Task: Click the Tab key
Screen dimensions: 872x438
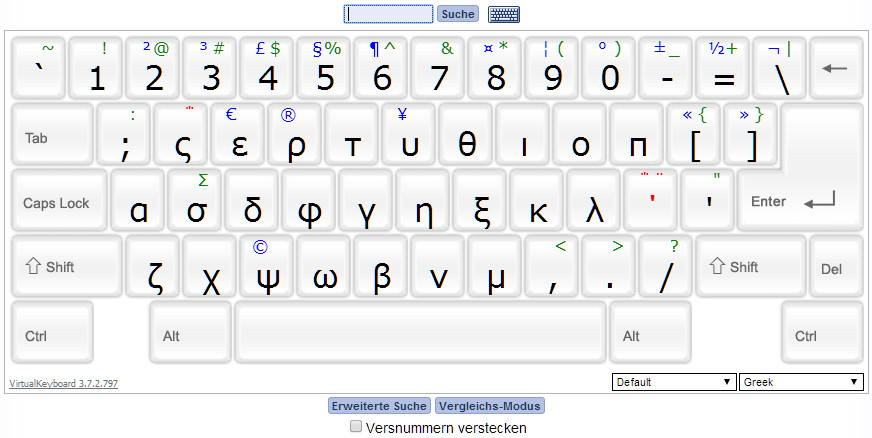Action: (52, 135)
